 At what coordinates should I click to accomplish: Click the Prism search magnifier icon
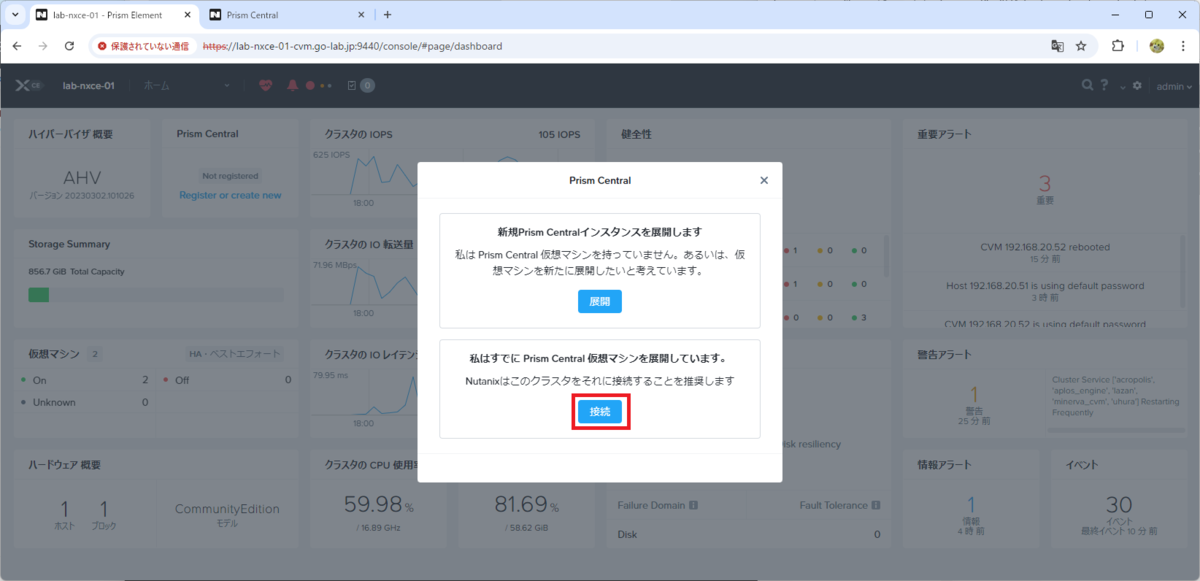pos(1088,86)
